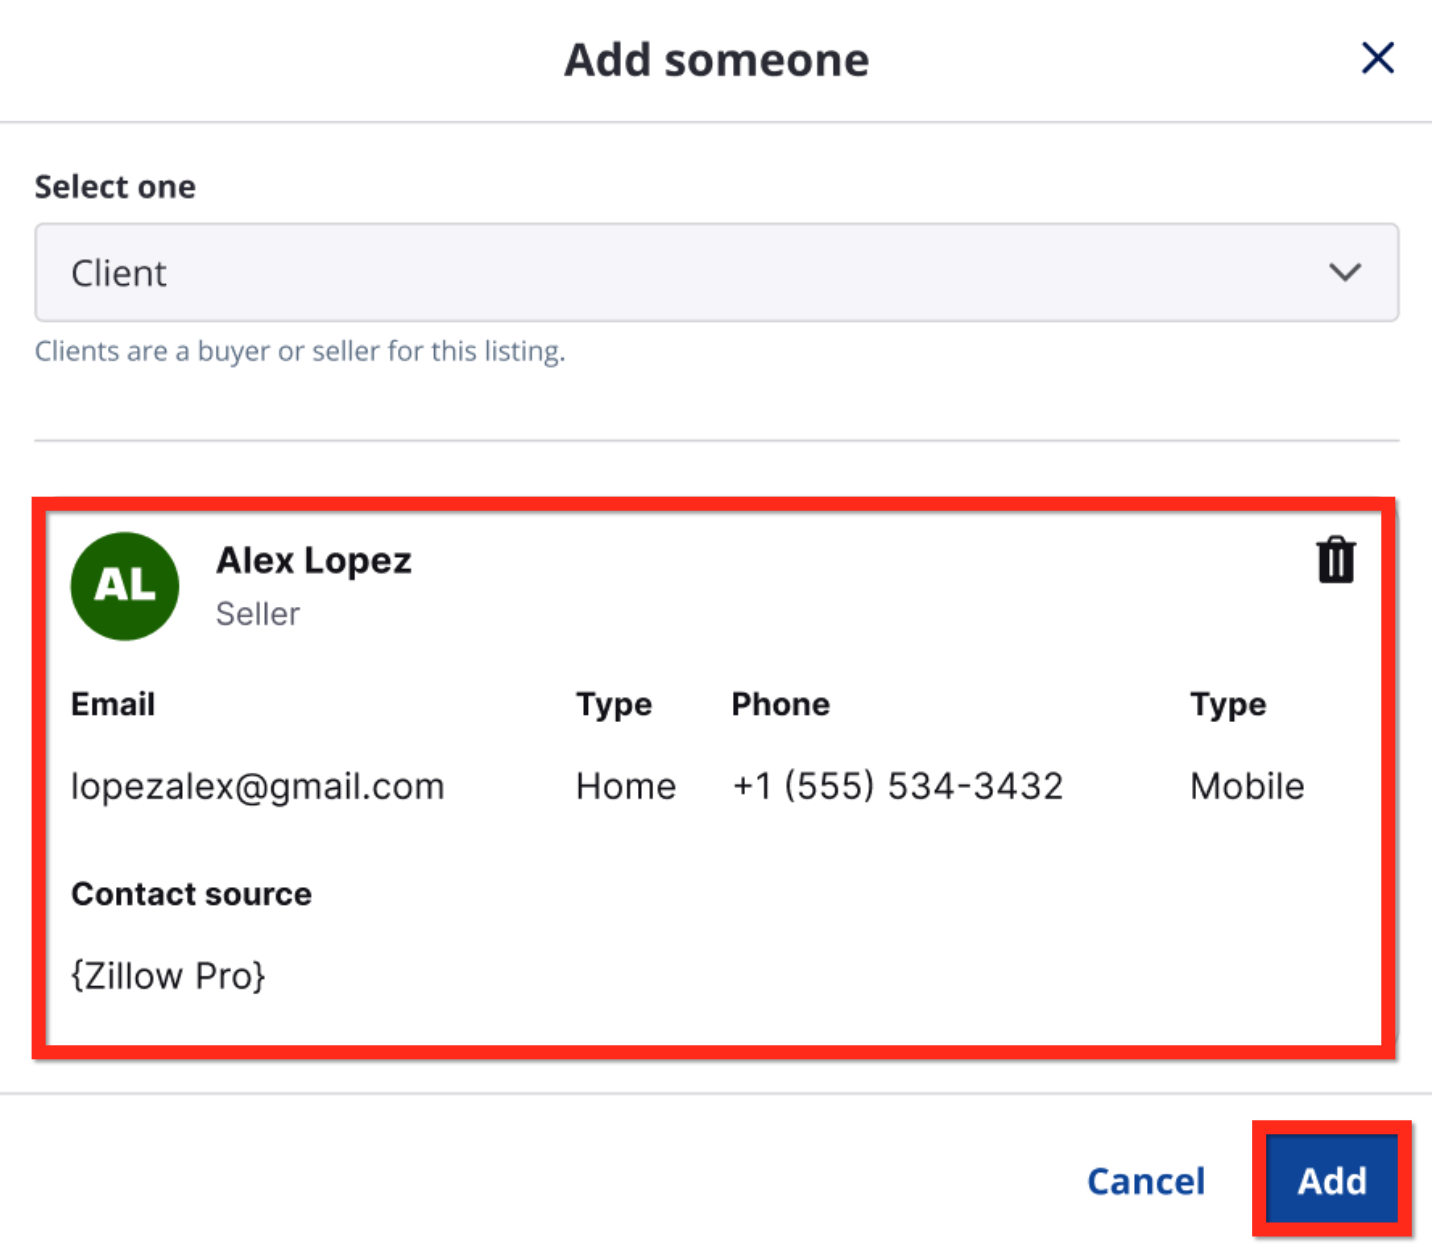1432x1254 pixels.
Task: Click the Phone column heading
Action: click(781, 705)
